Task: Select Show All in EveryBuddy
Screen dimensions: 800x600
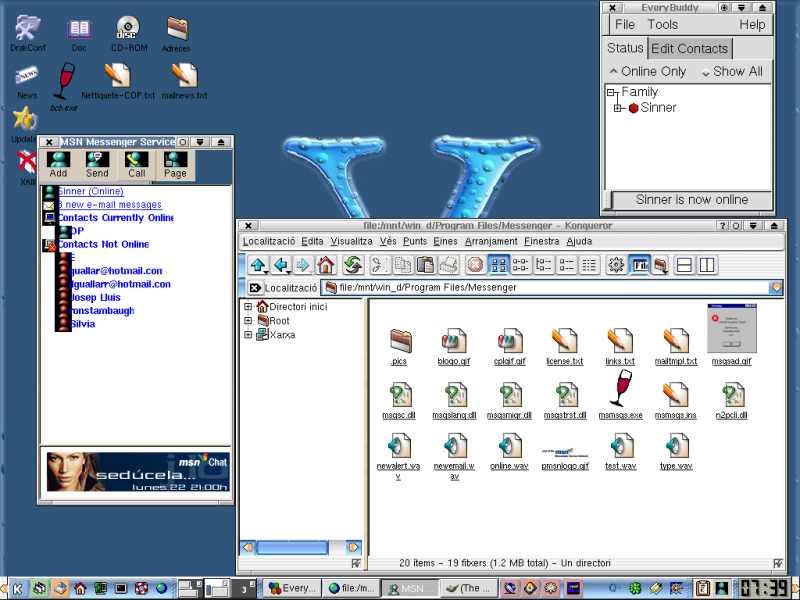Action: [x=733, y=71]
